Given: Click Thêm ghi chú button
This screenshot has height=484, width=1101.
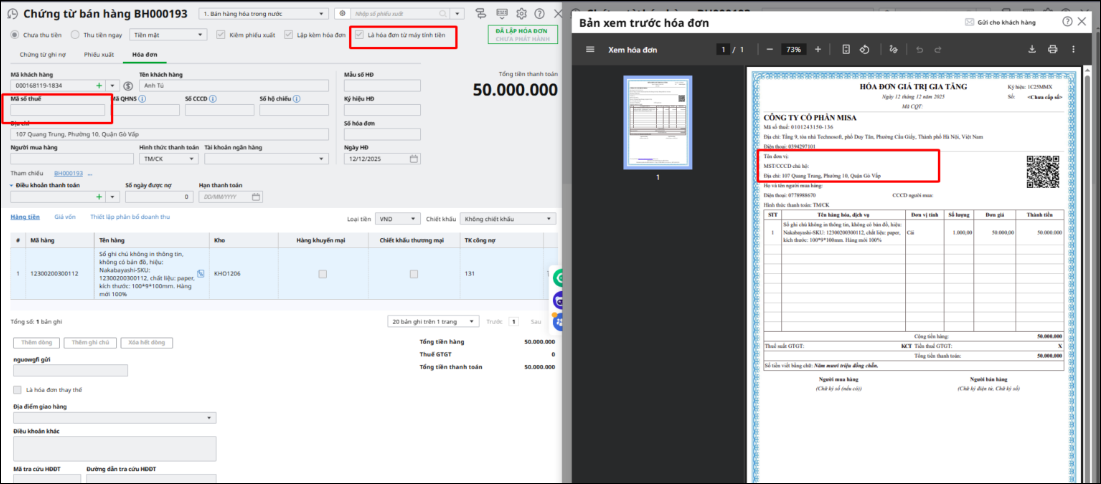Looking at the screenshot, I should pyautogui.click(x=89, y=343).
